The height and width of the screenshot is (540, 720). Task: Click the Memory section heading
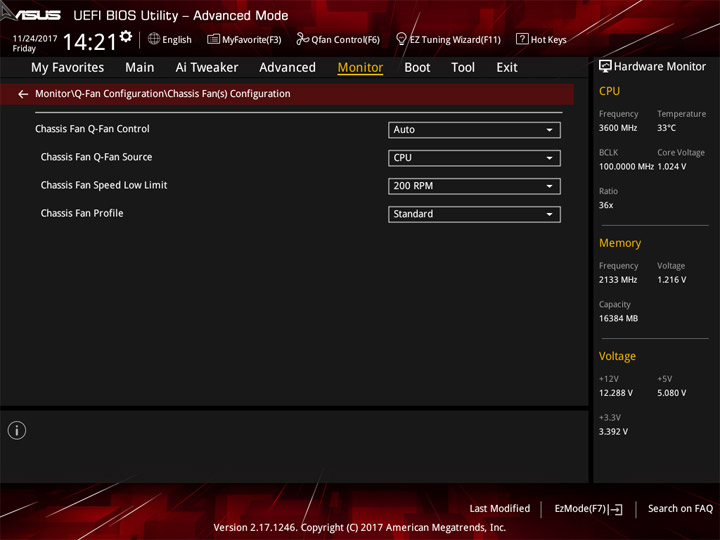click(x=620, y=243)
